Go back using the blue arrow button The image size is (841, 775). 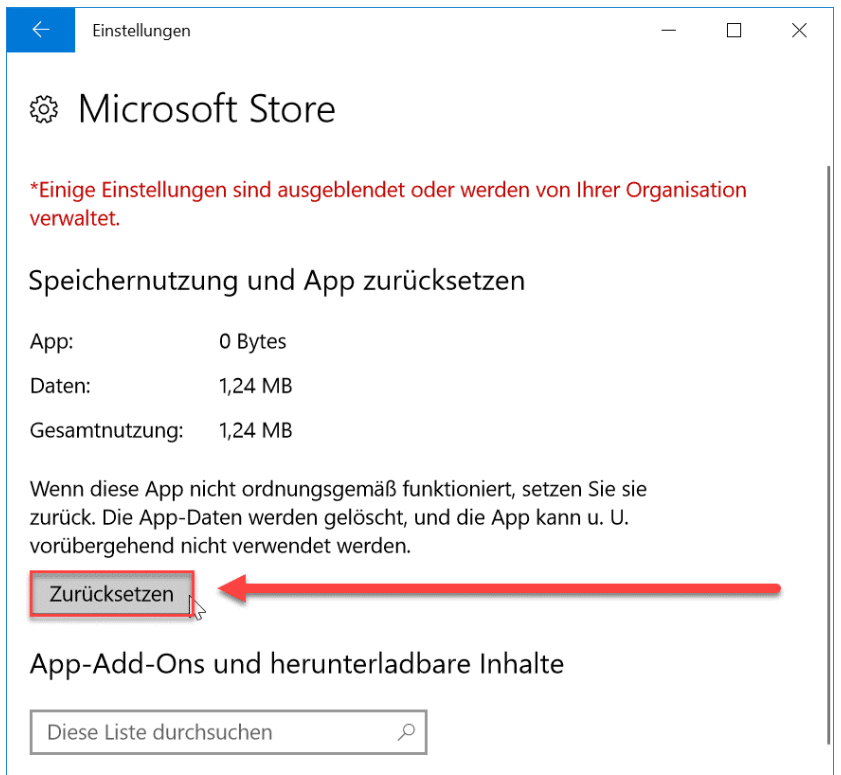pyautogui.click(x=41, y=30)
